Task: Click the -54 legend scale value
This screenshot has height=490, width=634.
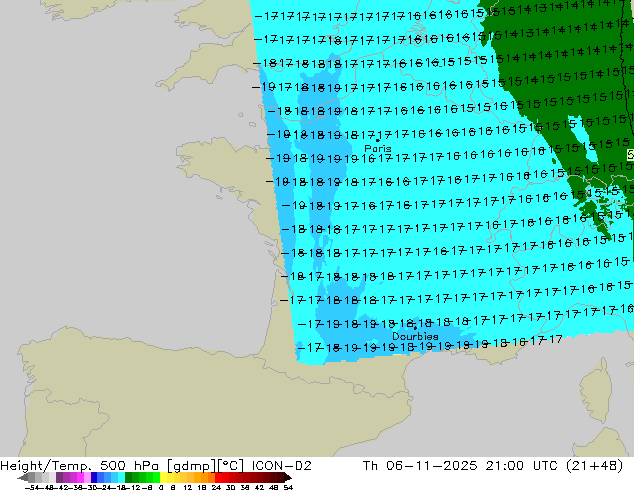Action: pos(32,487)
